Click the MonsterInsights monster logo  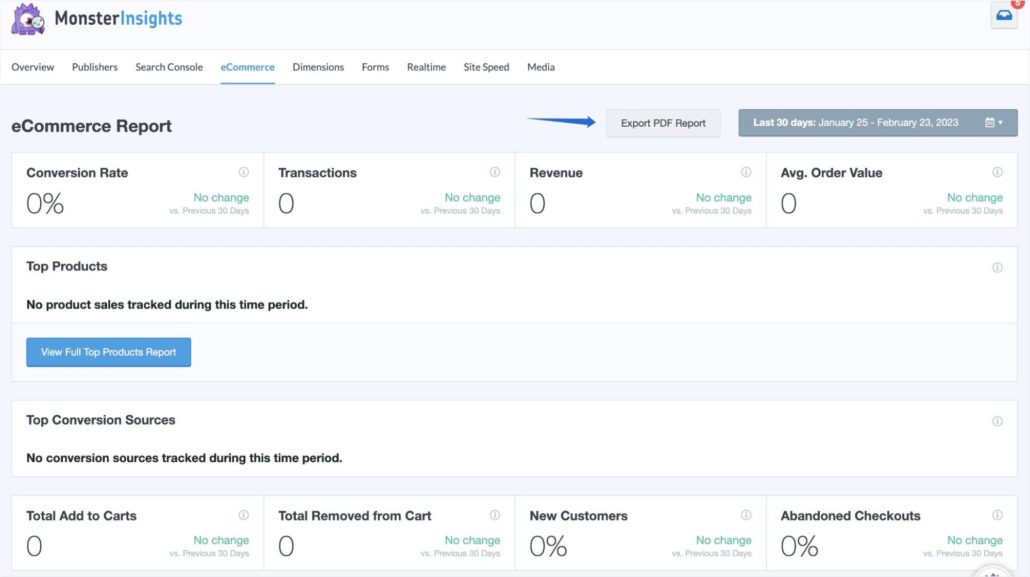(x=28, y=18)
